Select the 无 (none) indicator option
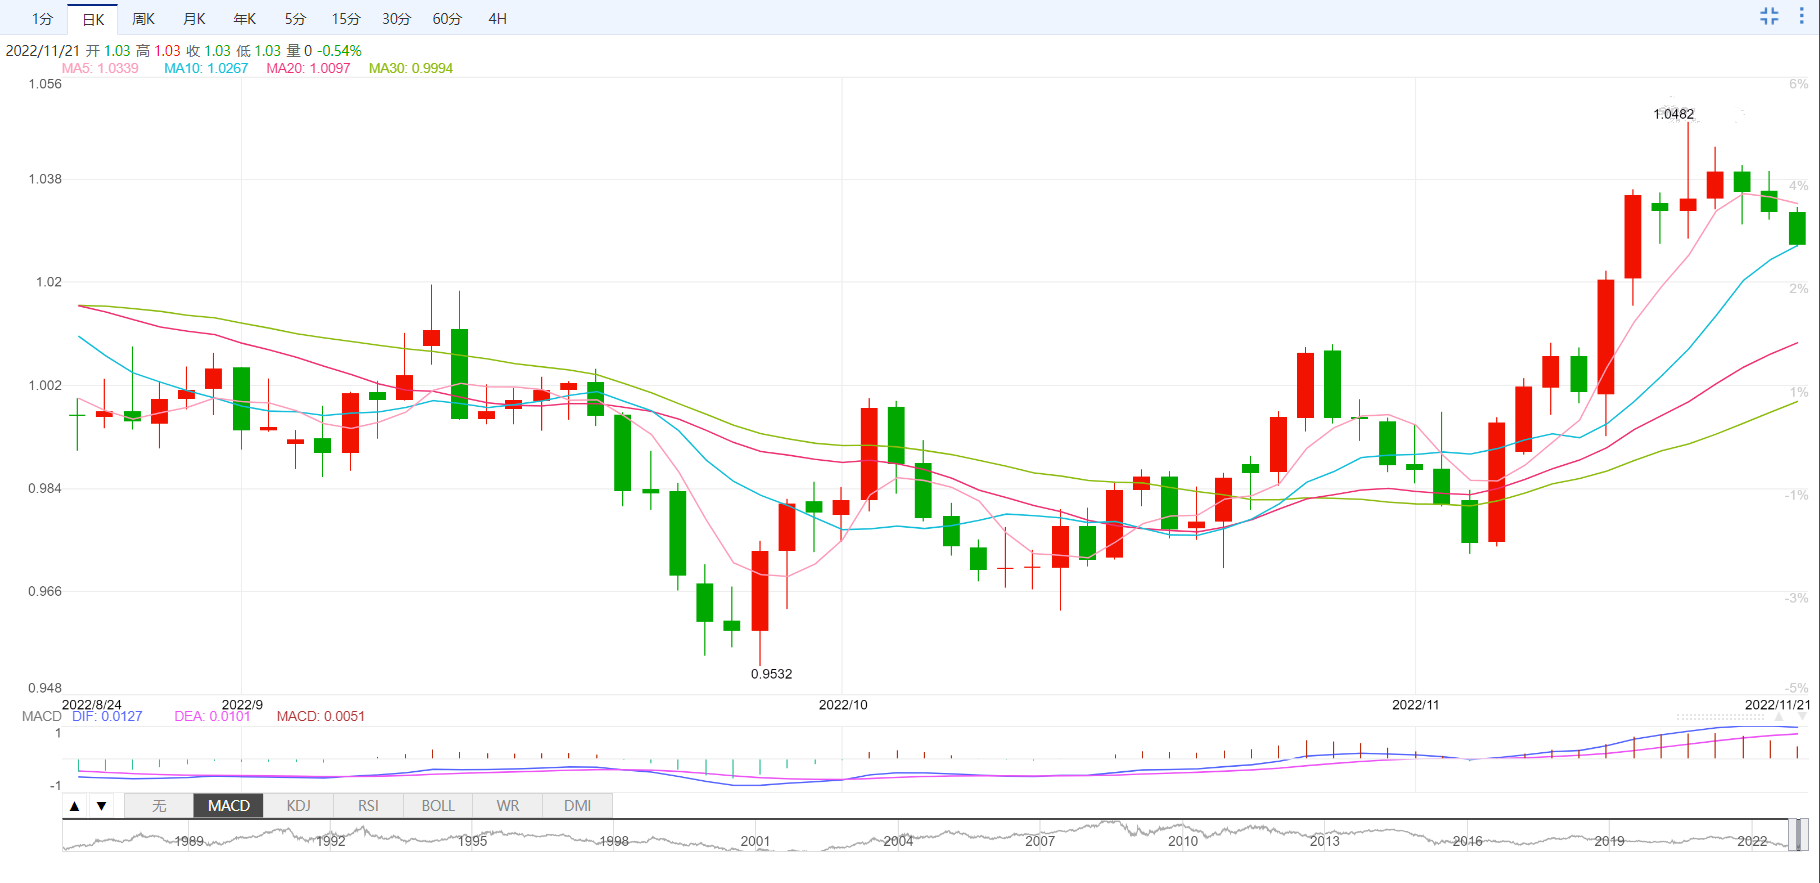The width and height of the screenshot is (1820, 883). point(159,806)
